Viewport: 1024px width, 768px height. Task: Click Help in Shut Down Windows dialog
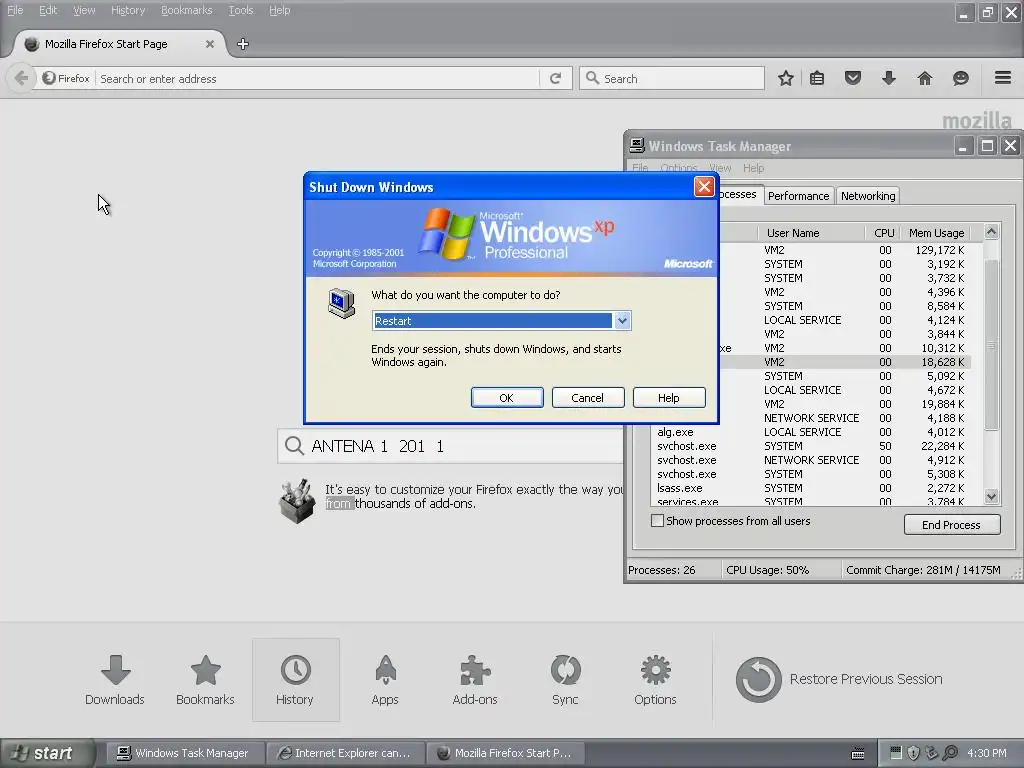tap(669, 398)
